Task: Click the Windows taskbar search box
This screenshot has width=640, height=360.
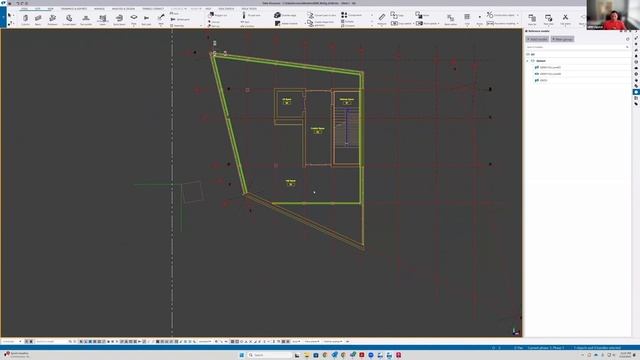Action: pos(269,355)
